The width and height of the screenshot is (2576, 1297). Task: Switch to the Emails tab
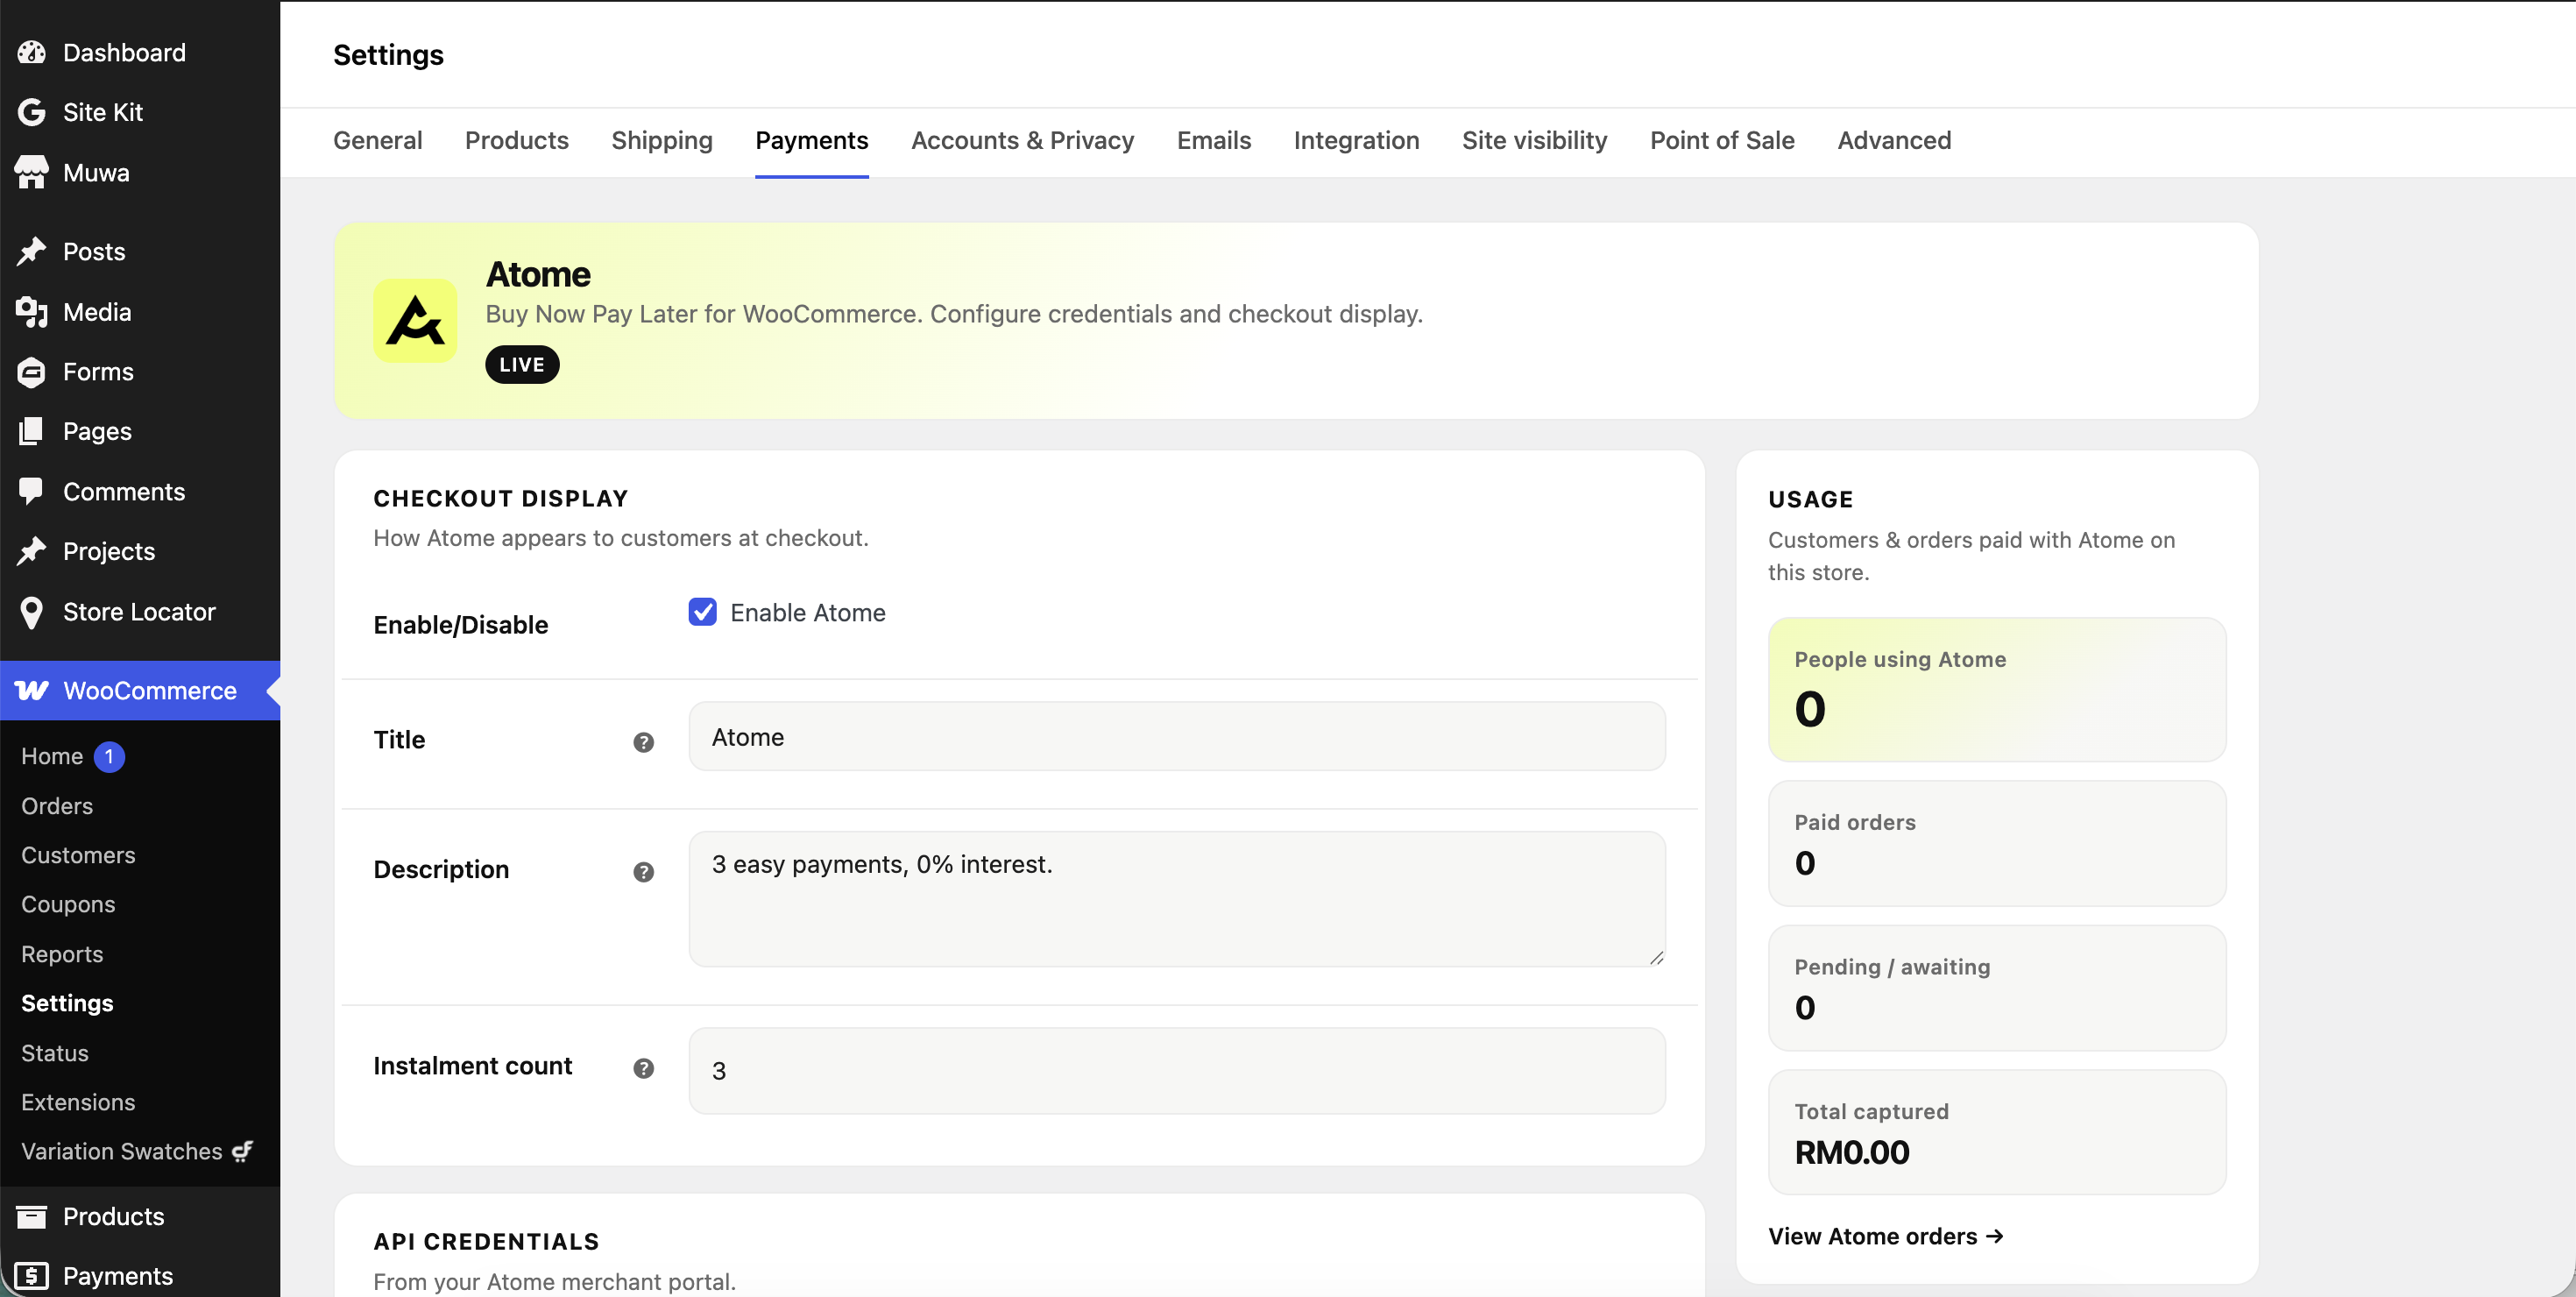(x=1214, y=141)
